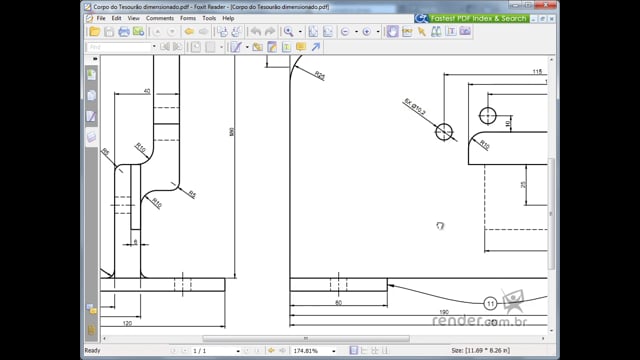Open the Comments menu
The height and width of the screenshot is (360, 640).
coord(160,18)
